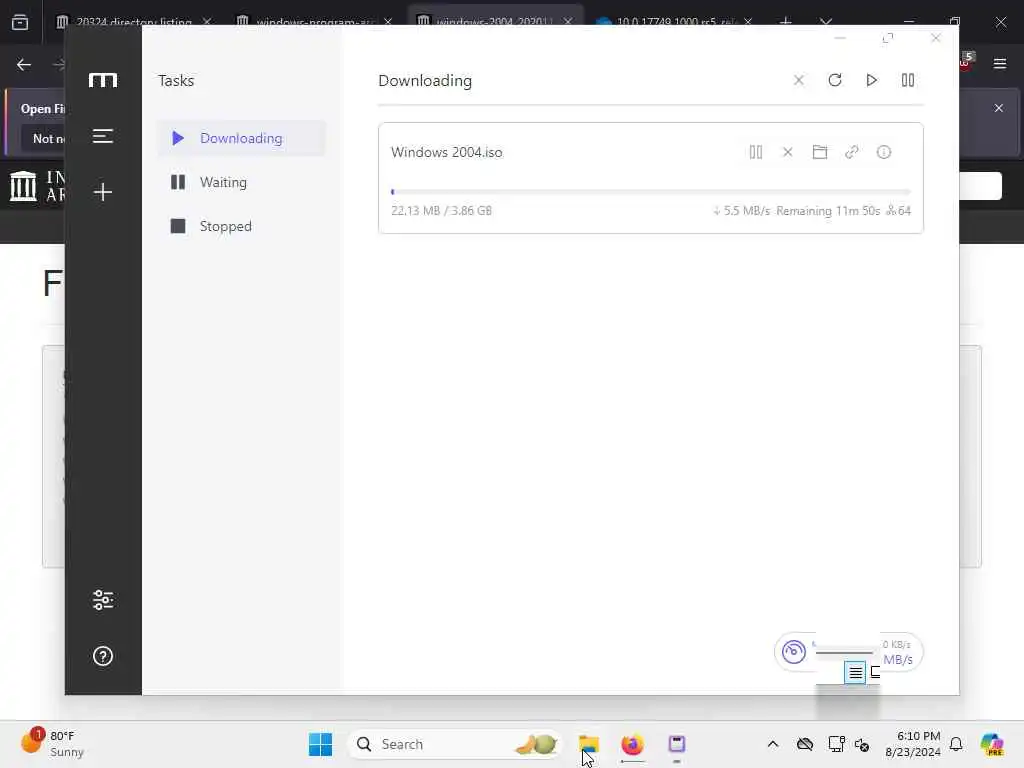Open the clock showing 6:10 PM

pyautogui.click(x=913, y=744)
